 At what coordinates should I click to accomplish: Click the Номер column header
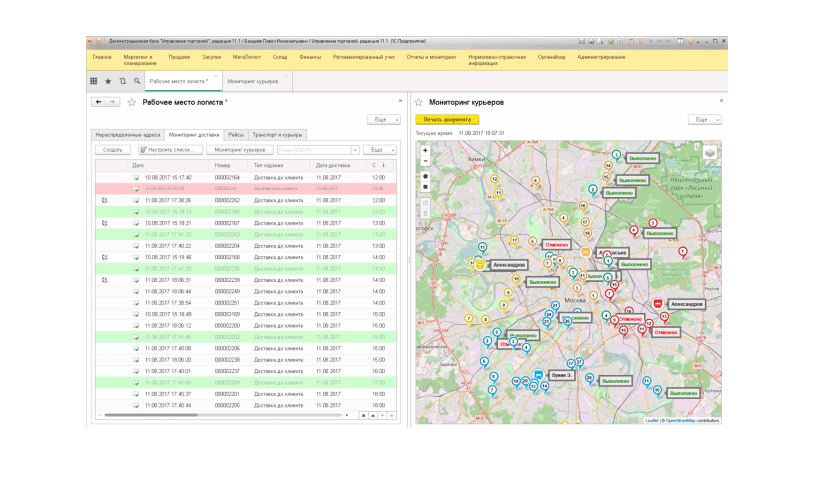(229, 165)
